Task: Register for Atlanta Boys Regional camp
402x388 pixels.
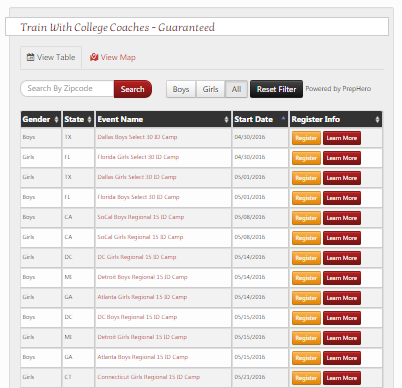Action: pyautogui.click(x=306, y=358)
